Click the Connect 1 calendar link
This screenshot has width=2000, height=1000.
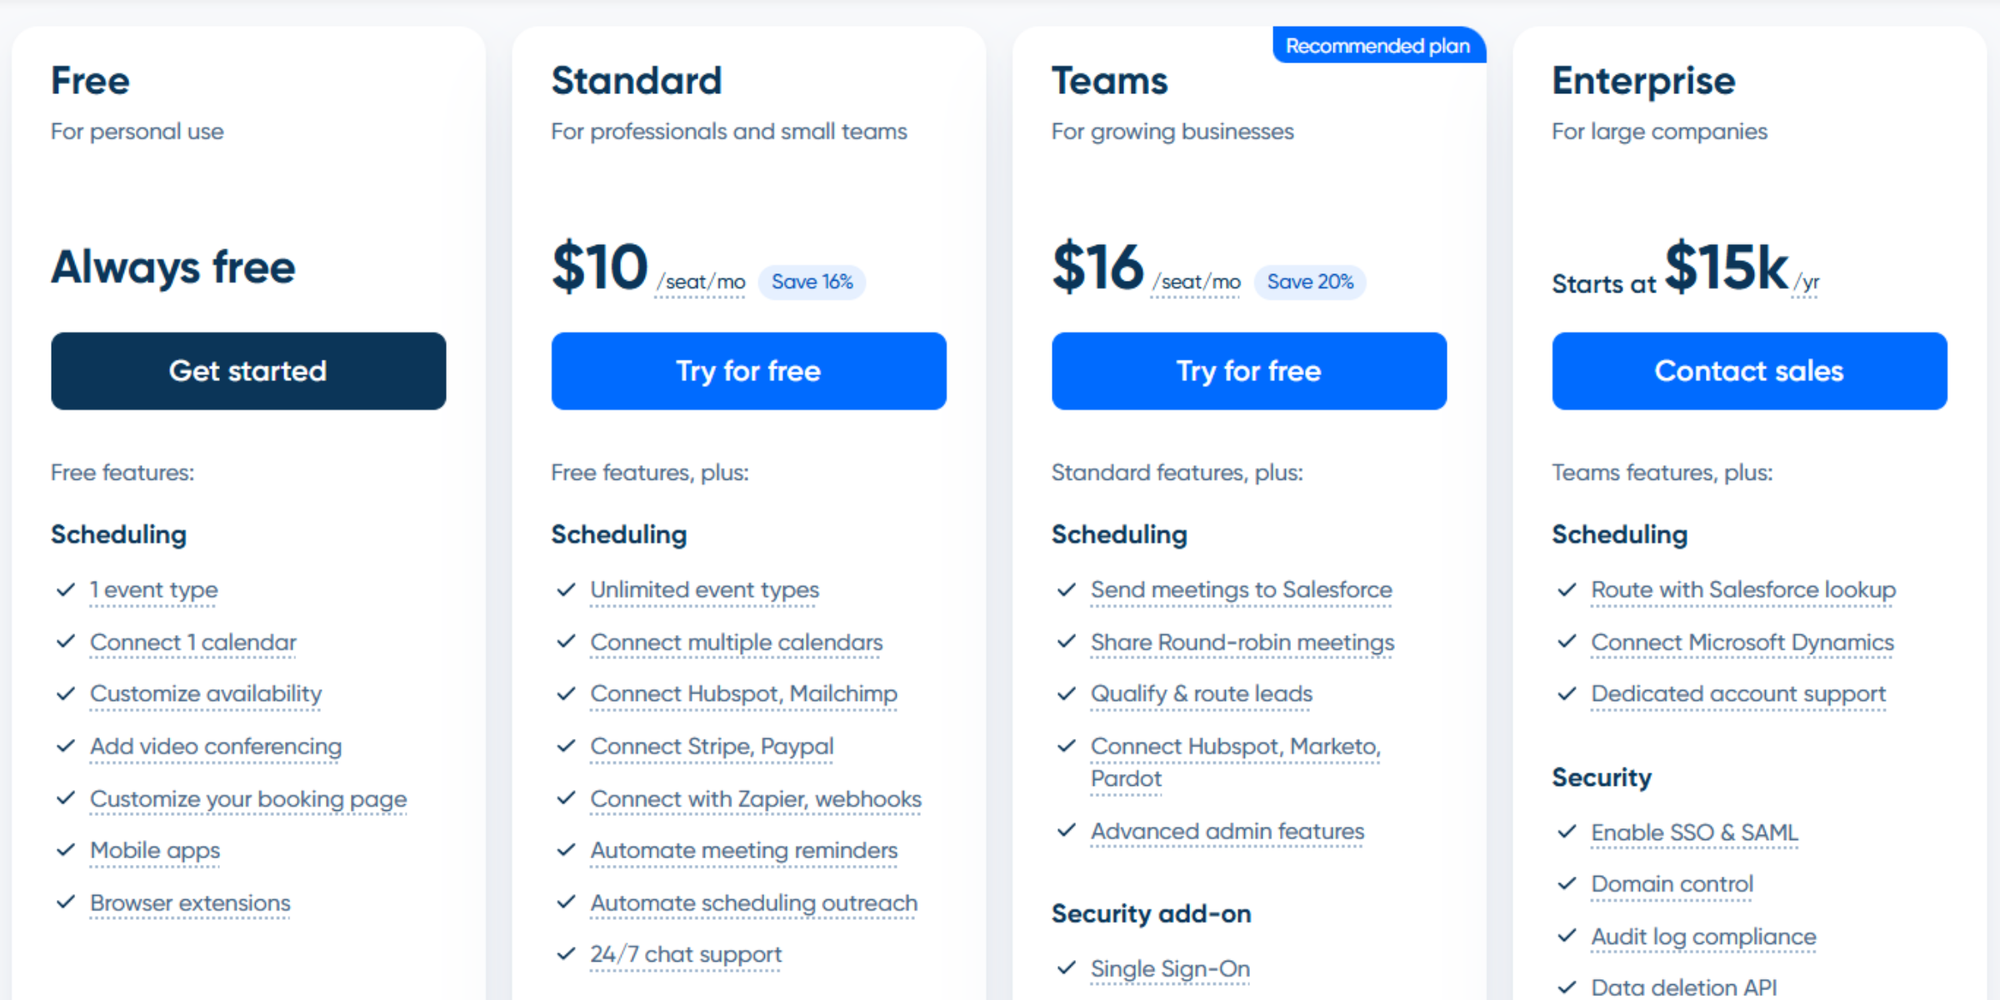coord(193,642)
